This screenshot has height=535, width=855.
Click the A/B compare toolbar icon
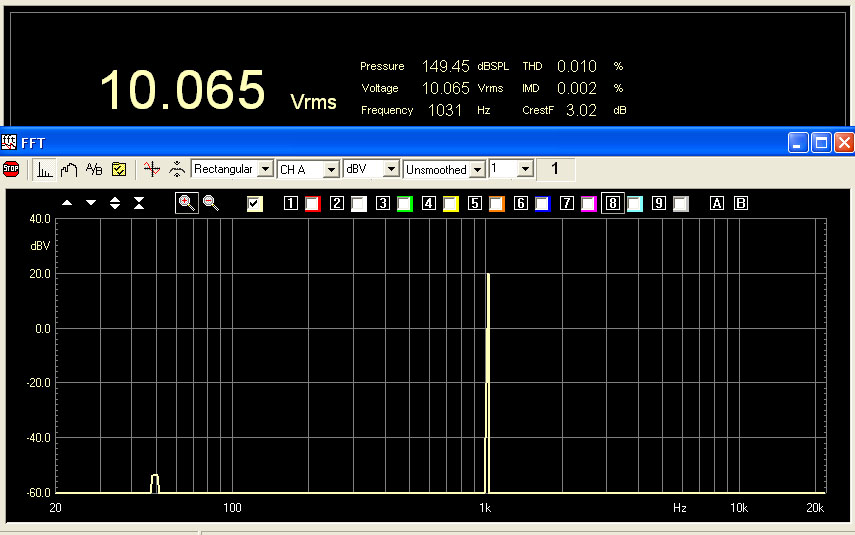(94, 169)
